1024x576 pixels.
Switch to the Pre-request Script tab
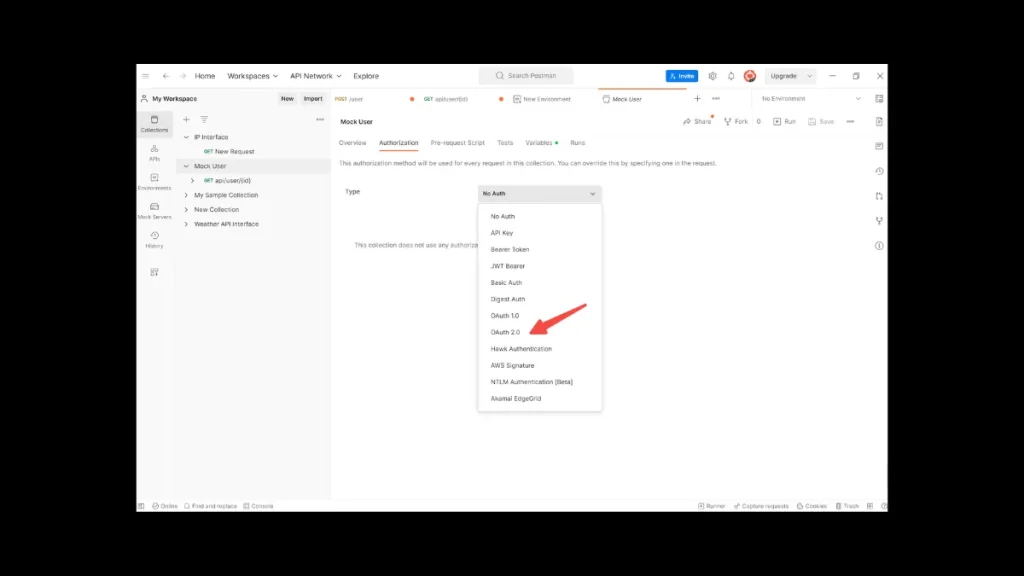click(x=457, y=142)
